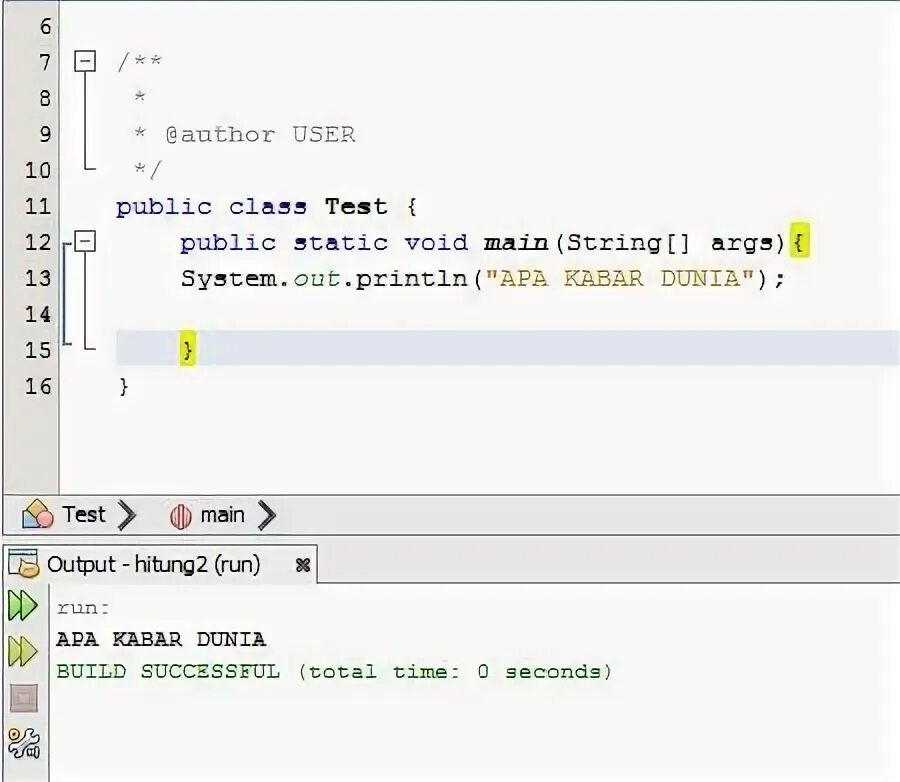The width and height of the screenshot is (900, 782).
Task: Select the Test class icon in breadcrumb
Action: tap(40, 514)
